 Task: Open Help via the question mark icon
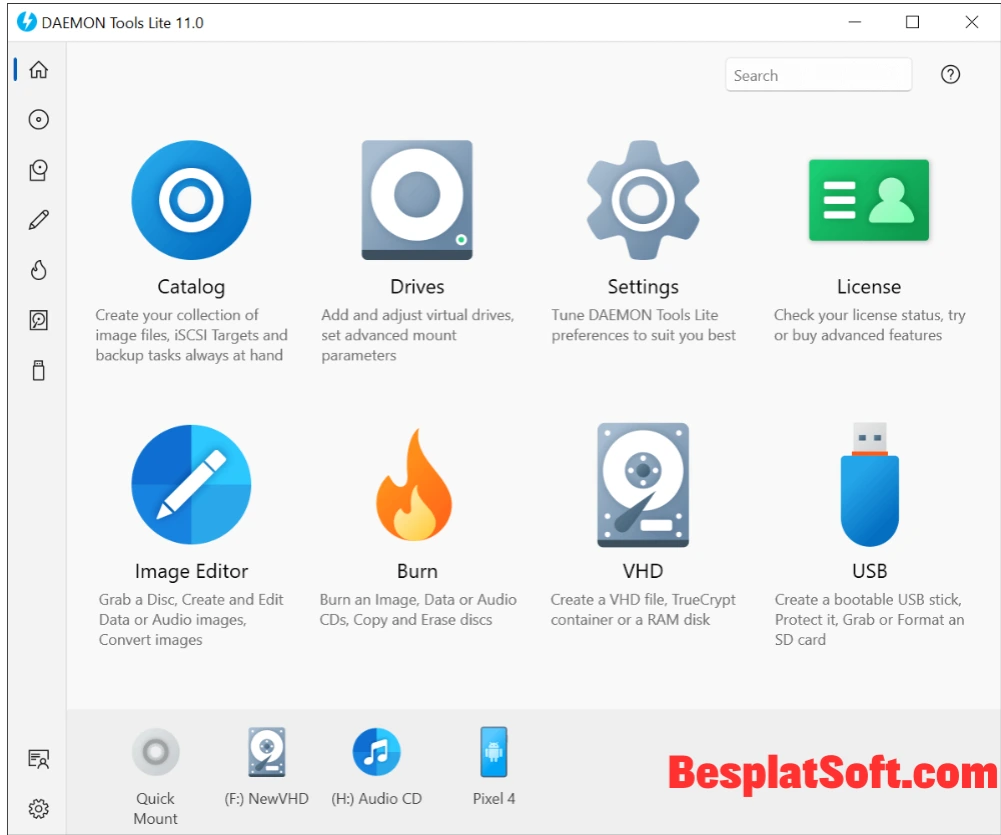click(x=950, y=74)
